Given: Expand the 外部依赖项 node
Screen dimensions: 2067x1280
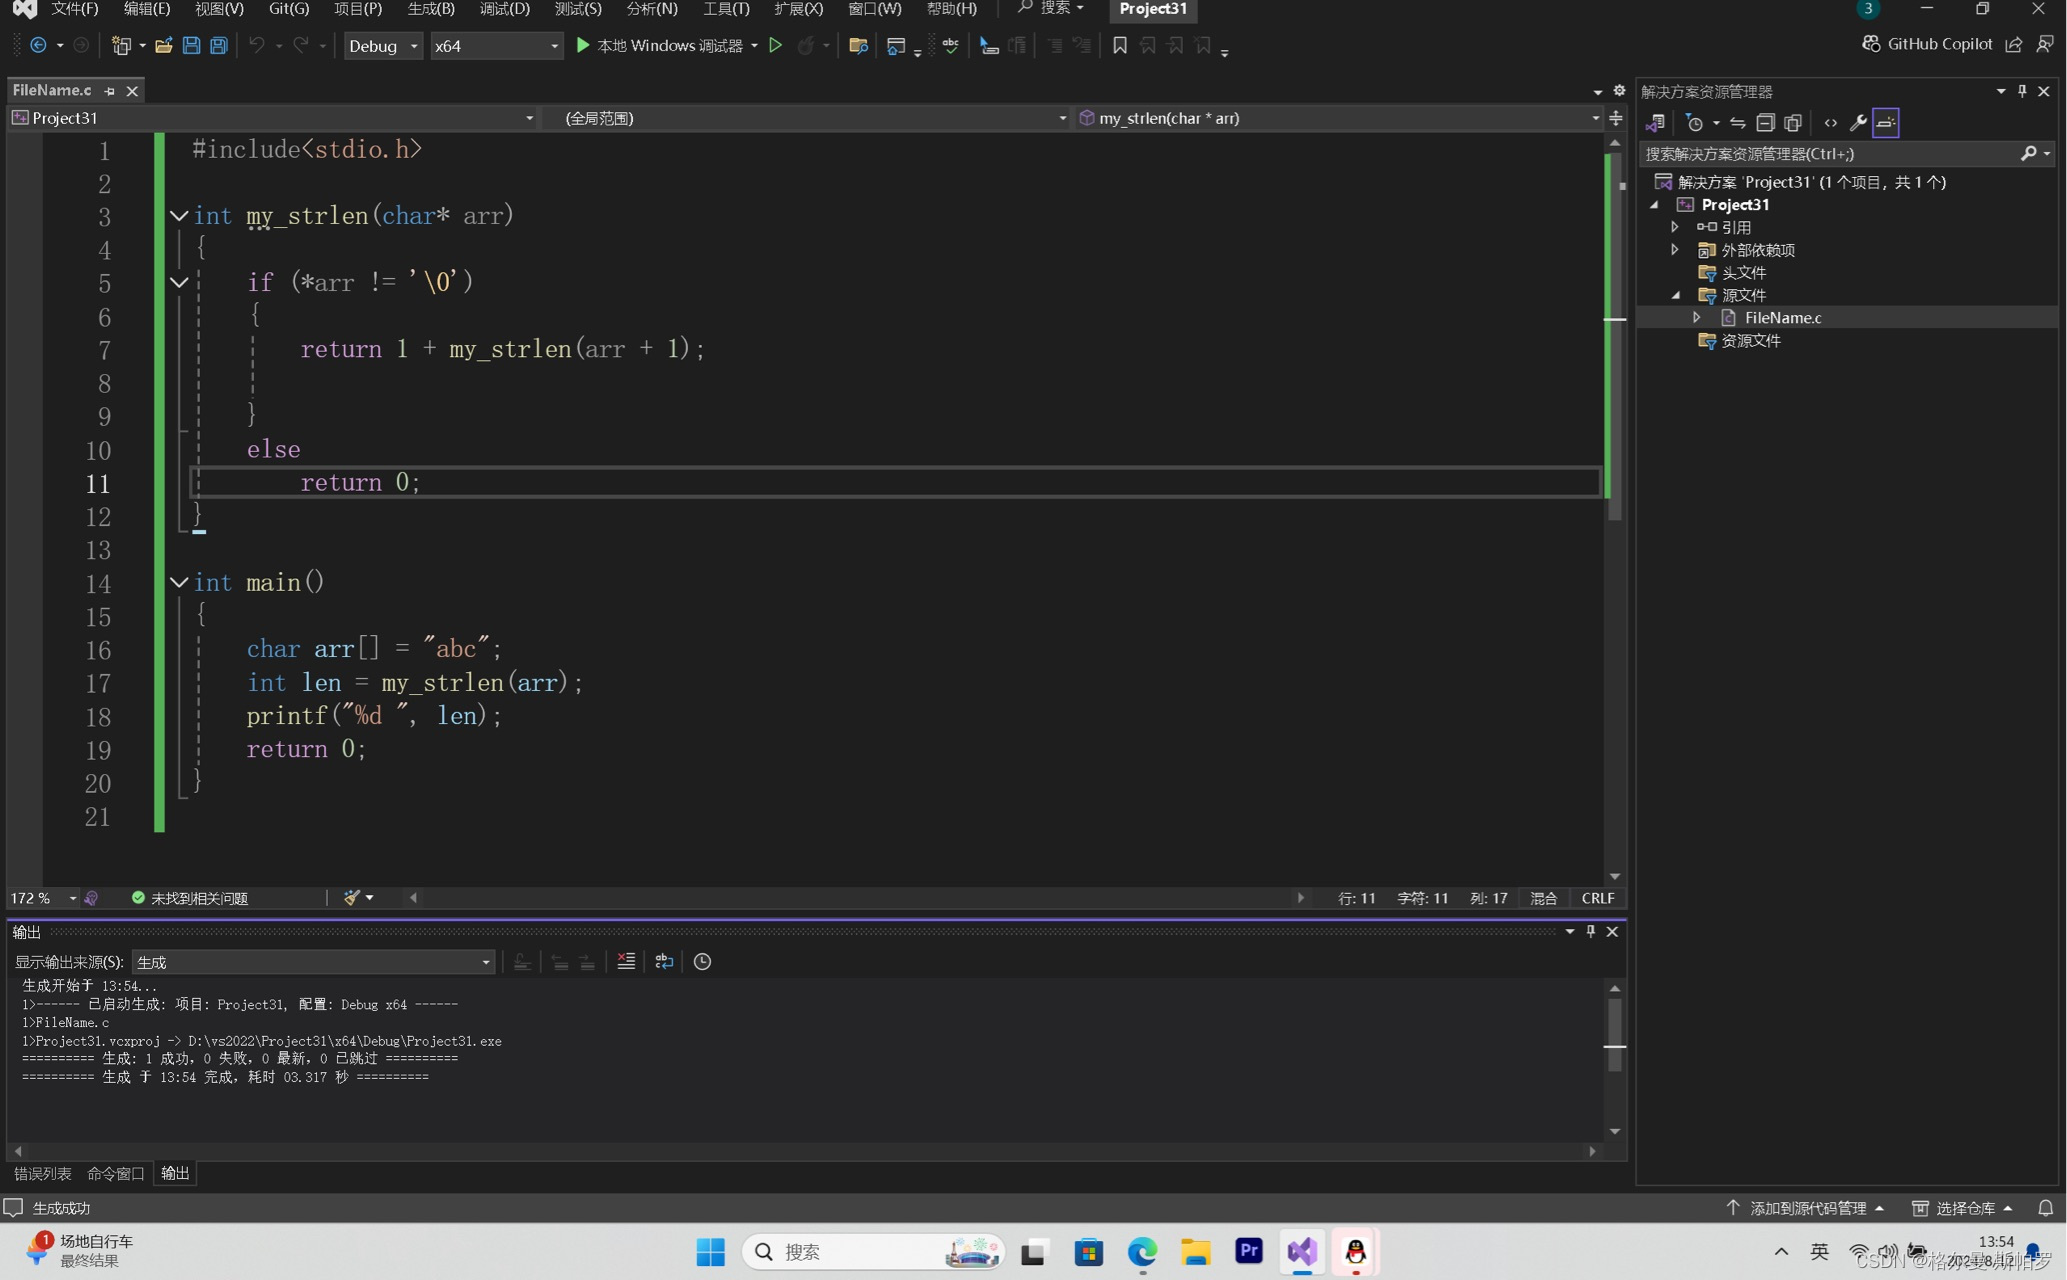Looking at the screenshot, I should click(1675, 249).
